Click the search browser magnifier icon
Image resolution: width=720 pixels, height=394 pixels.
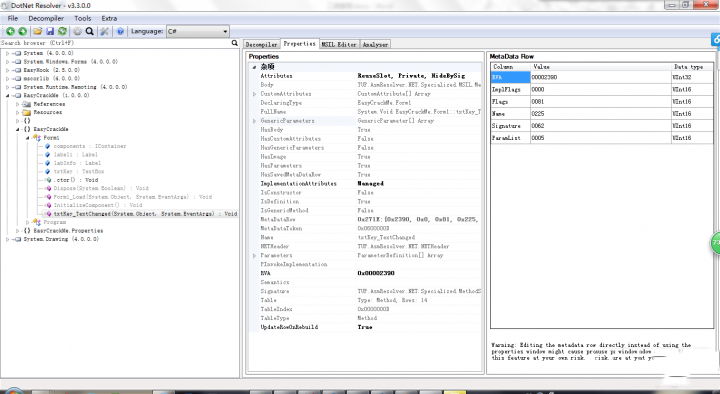point(235,43)
